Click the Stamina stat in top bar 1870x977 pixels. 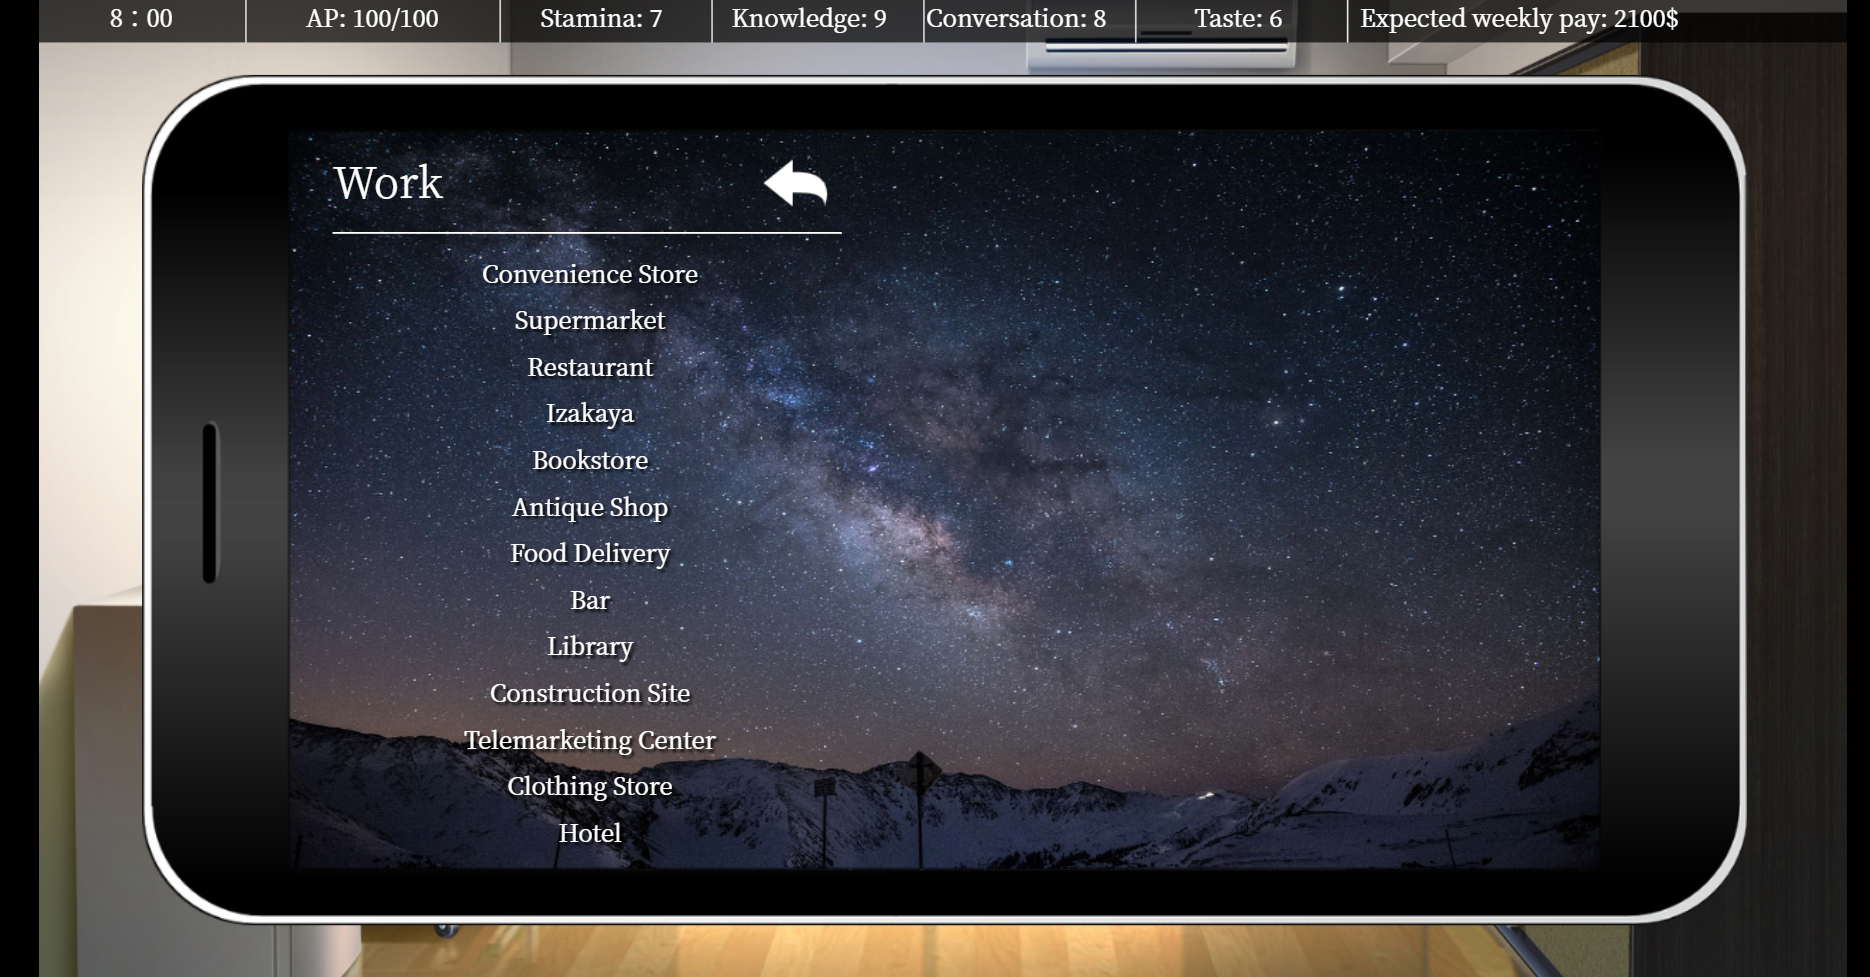click(x=601, y=19)
